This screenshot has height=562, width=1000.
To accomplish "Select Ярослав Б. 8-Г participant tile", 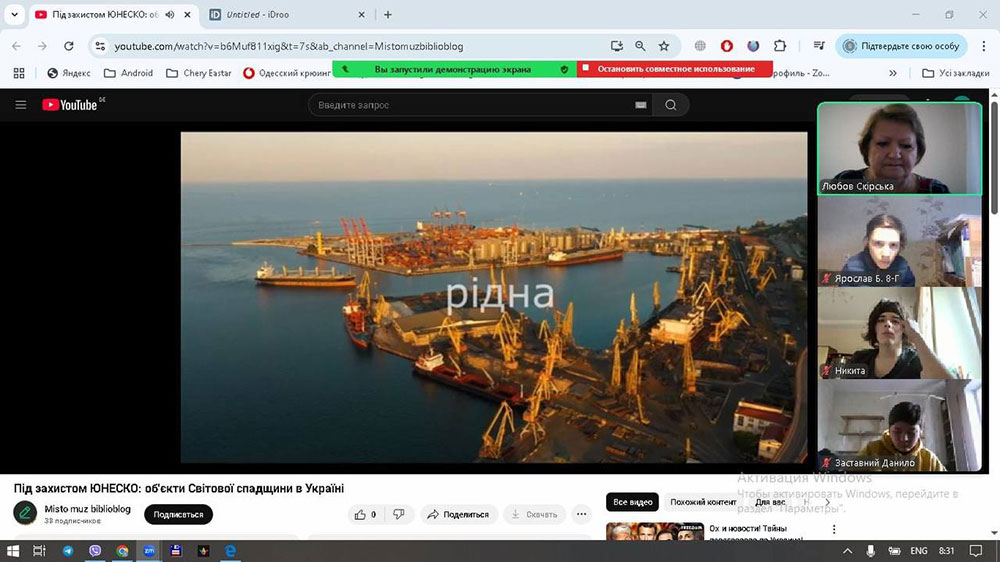I will [x=900, y=241].
